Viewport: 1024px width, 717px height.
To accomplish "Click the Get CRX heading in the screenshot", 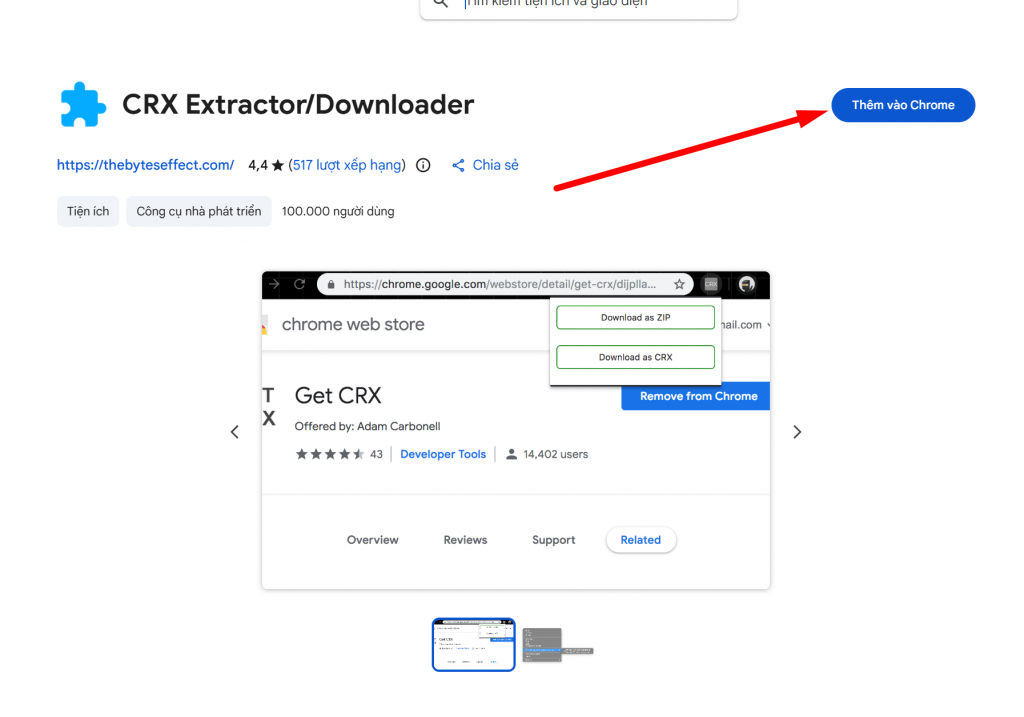I will [338, 396].
